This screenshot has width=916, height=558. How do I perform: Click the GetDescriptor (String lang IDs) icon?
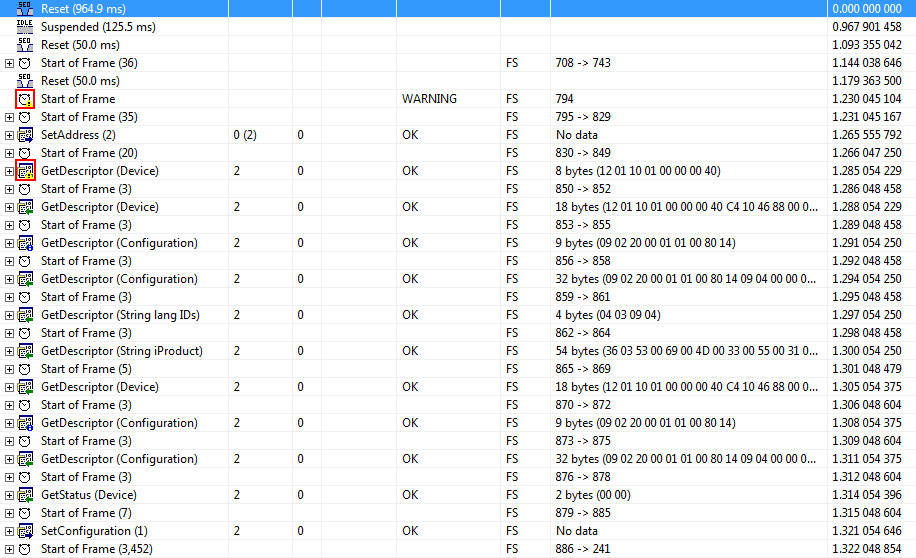[x=25, y=315]
